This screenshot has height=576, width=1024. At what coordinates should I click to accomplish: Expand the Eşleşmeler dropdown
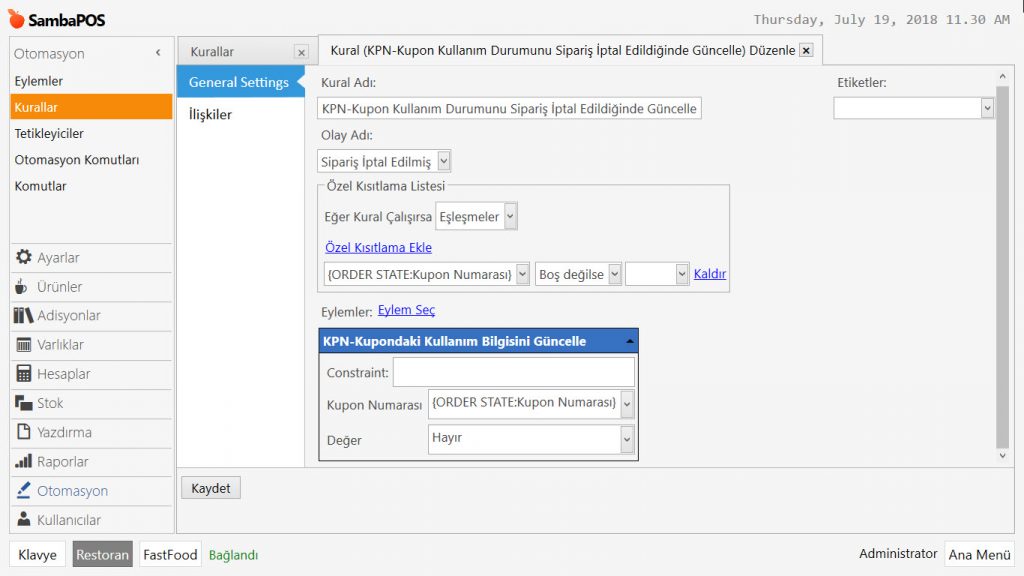click(x=510, y=217)
